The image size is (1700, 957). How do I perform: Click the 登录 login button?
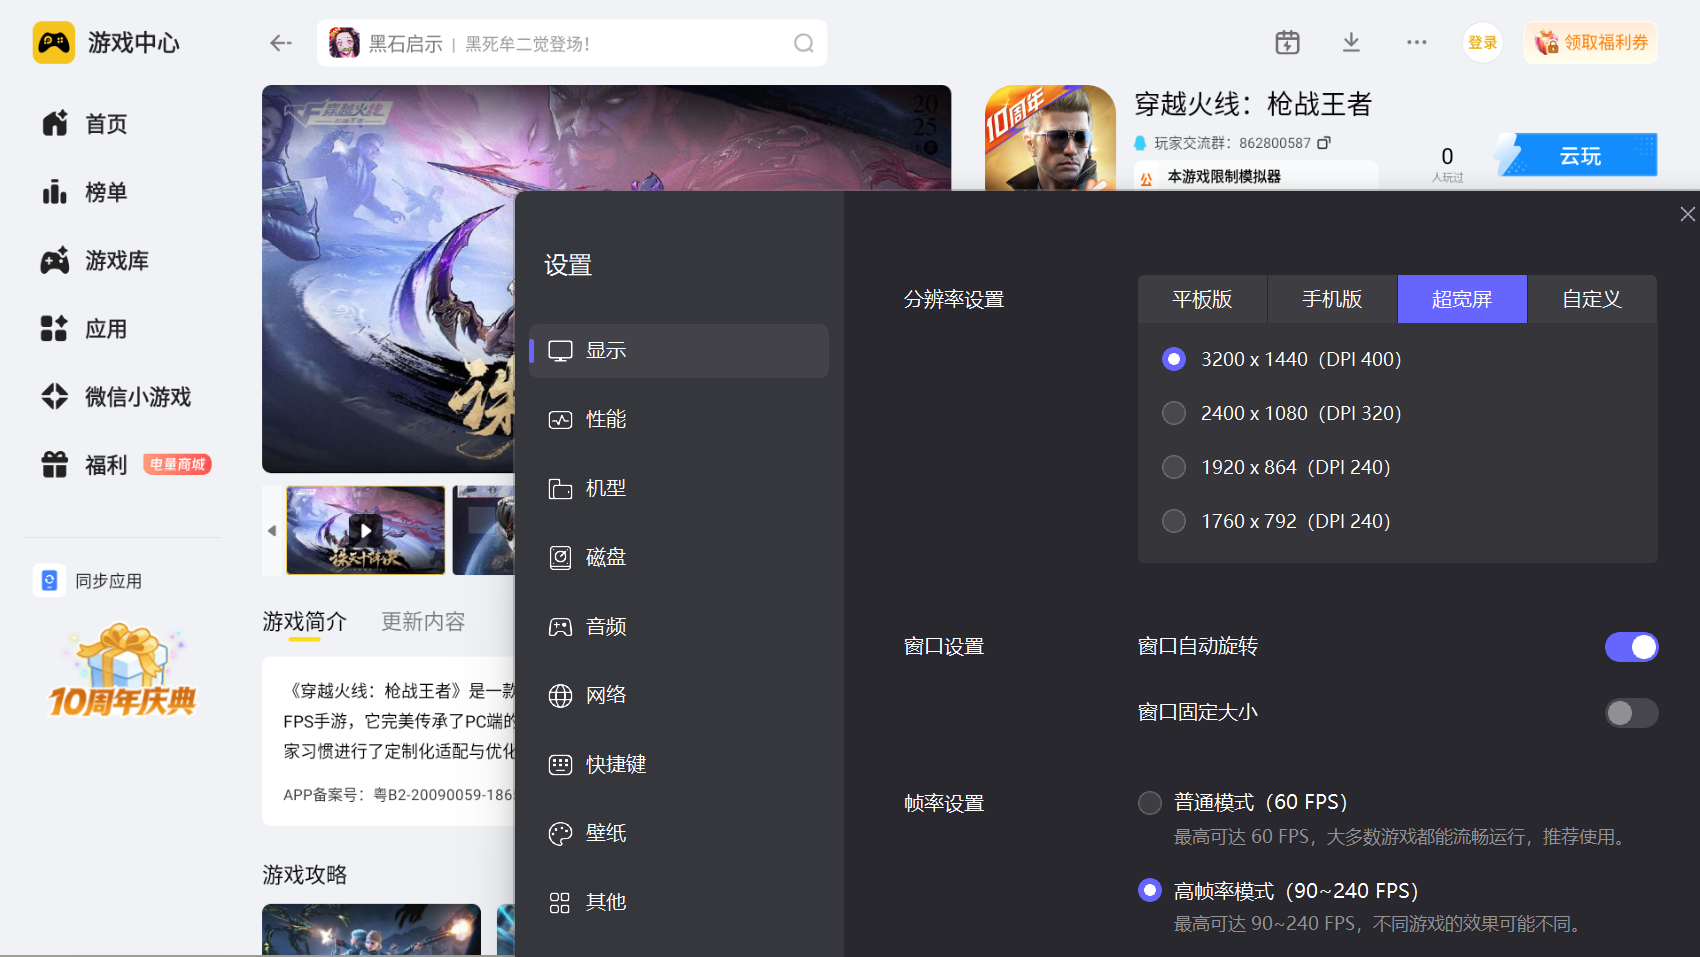pos(1482,42)
